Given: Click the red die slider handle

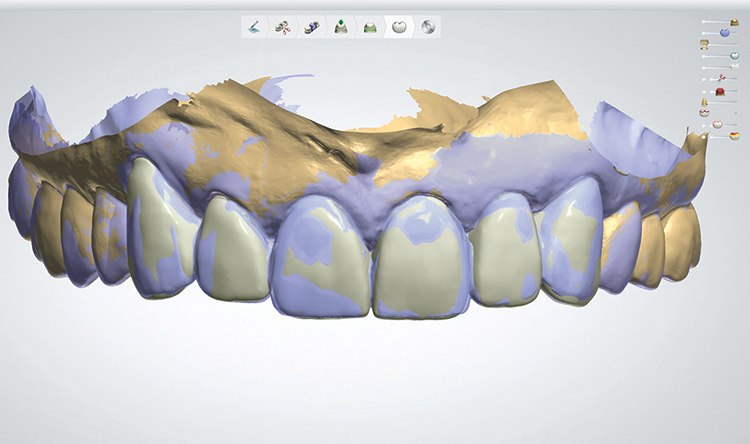Looking at the screenshot, I should click(720, 92).
